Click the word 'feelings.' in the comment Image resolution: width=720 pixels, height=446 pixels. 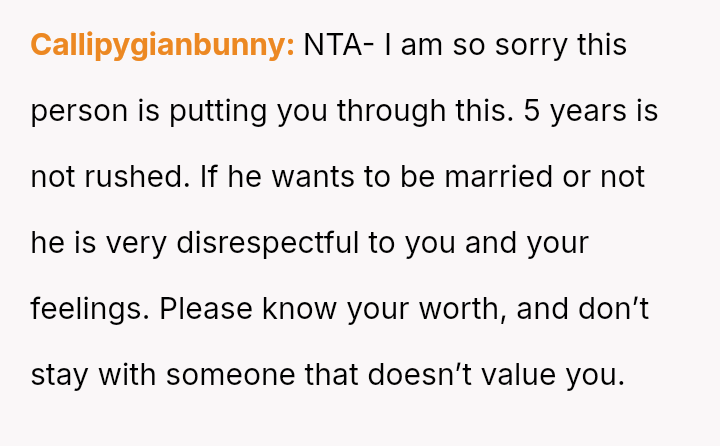coord(90,310)
